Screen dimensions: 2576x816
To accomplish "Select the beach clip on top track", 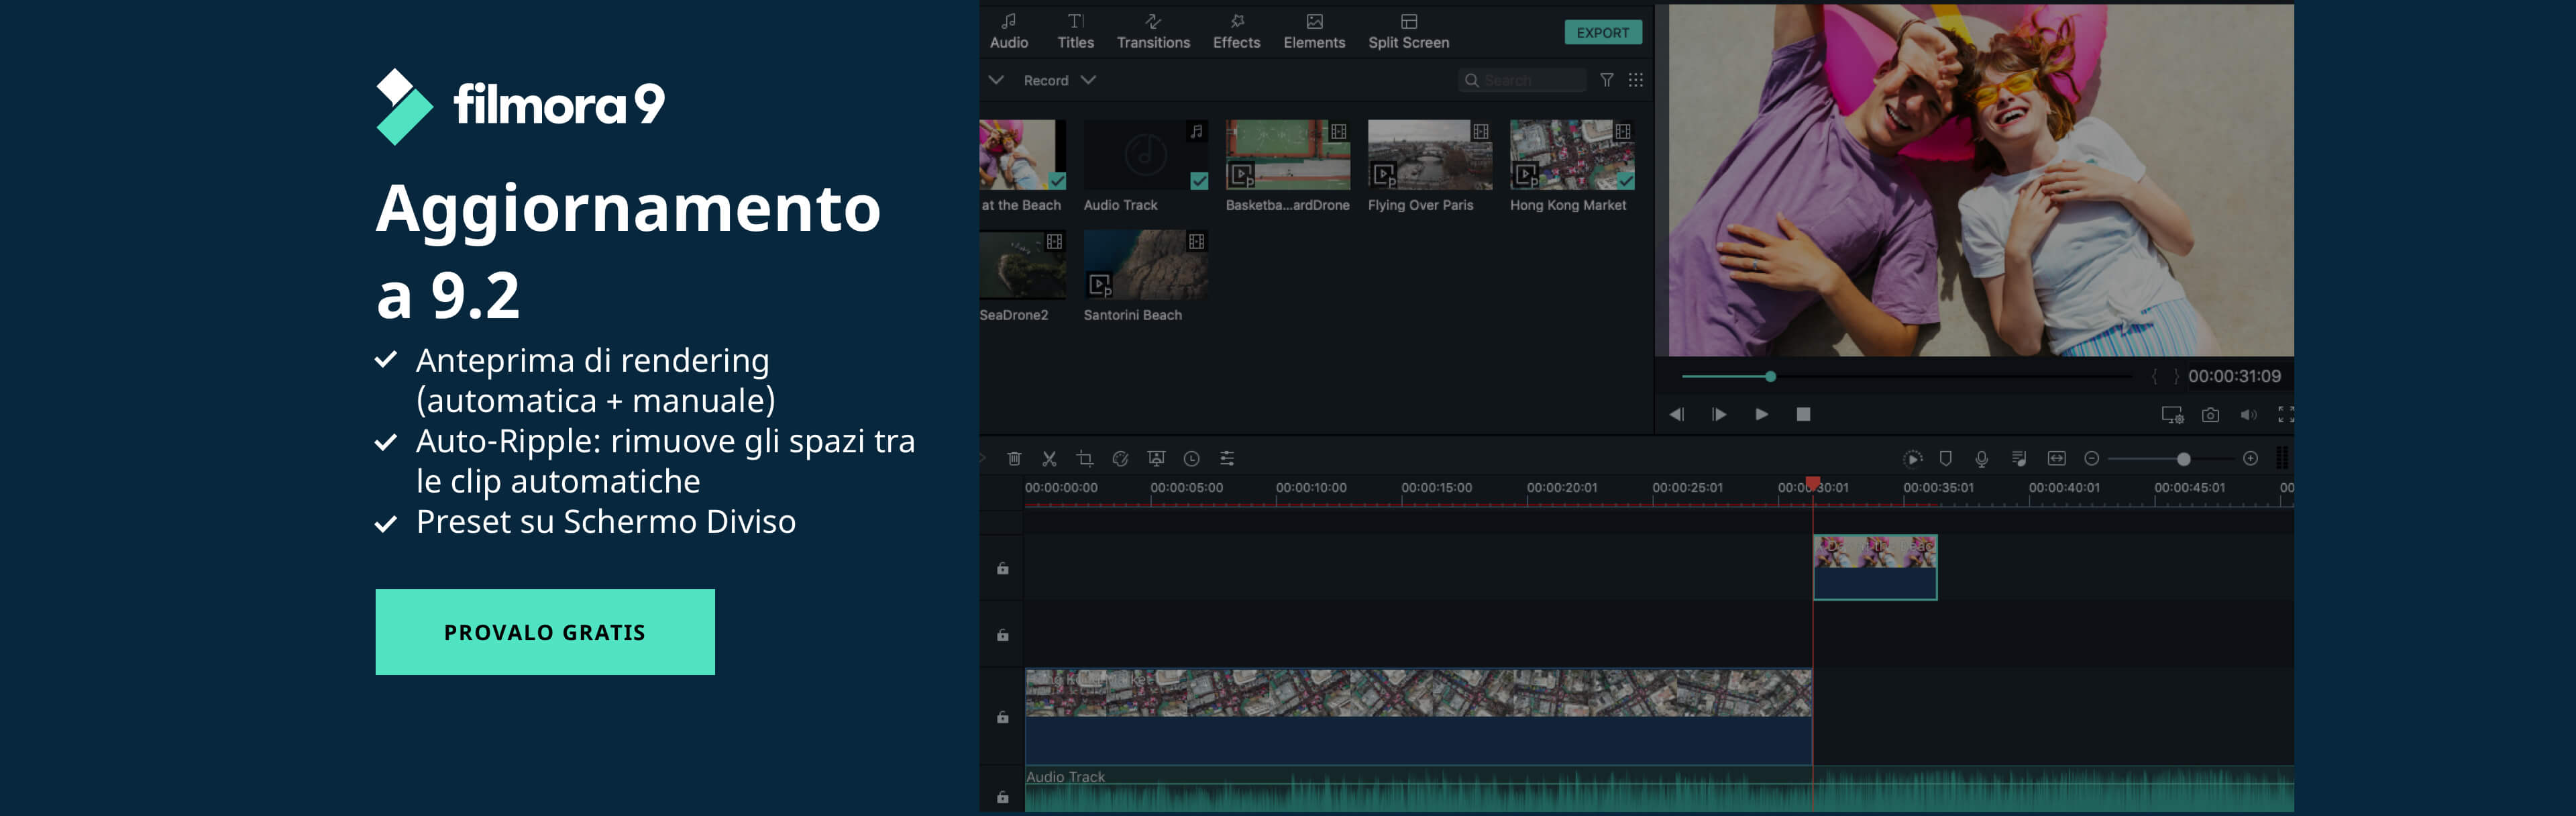I will click(1875, 567).
